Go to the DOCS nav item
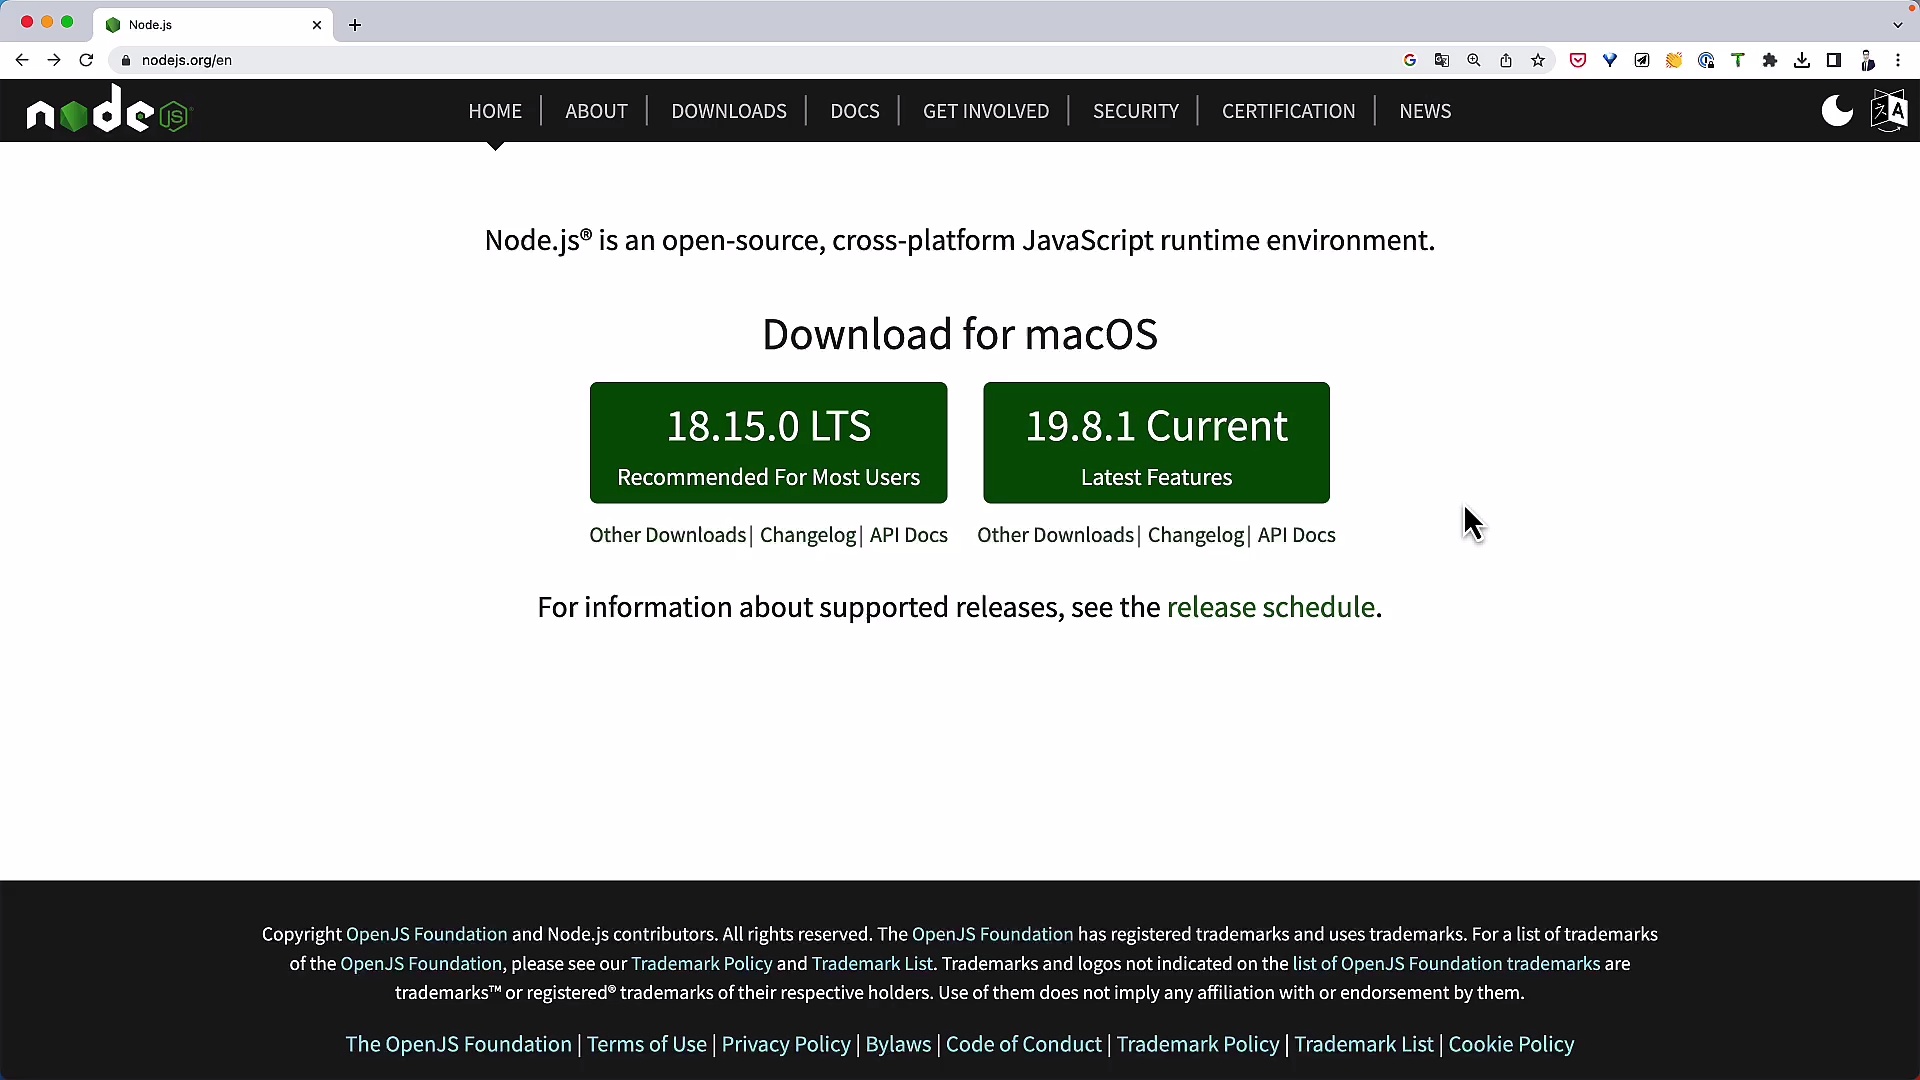This screenshot has height=1080, width=1920. click(x=854, y=111)
